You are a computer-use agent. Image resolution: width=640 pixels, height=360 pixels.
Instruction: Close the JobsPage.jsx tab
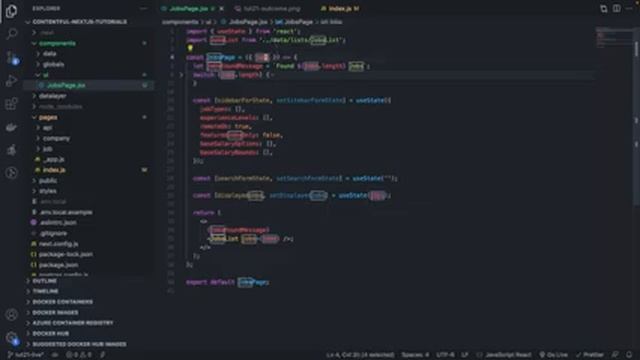click(x=222, y=9)
